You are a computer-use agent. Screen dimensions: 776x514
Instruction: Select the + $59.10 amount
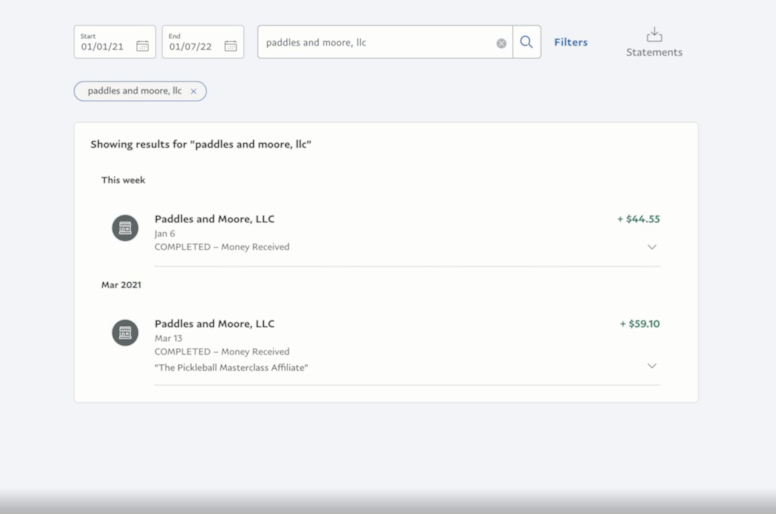pos(640,324)
